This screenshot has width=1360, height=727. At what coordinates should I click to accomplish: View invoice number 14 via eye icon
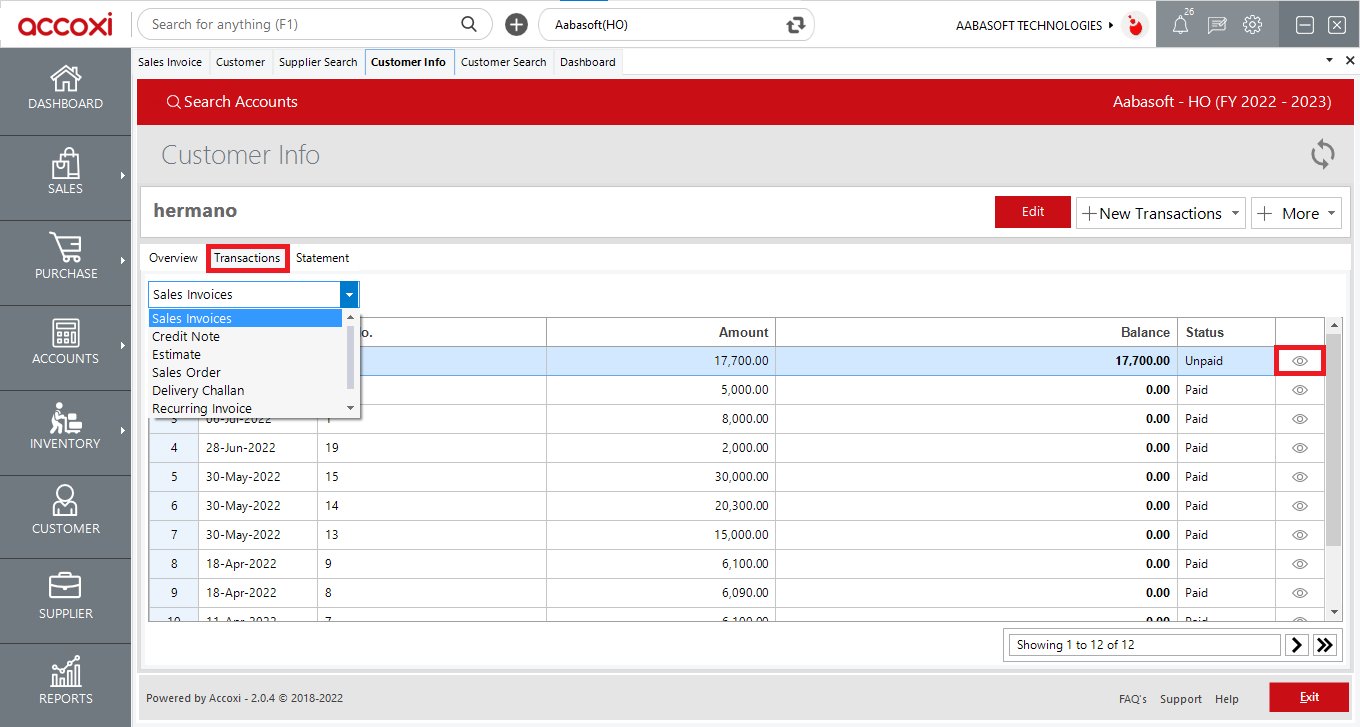pos(1300,506)
